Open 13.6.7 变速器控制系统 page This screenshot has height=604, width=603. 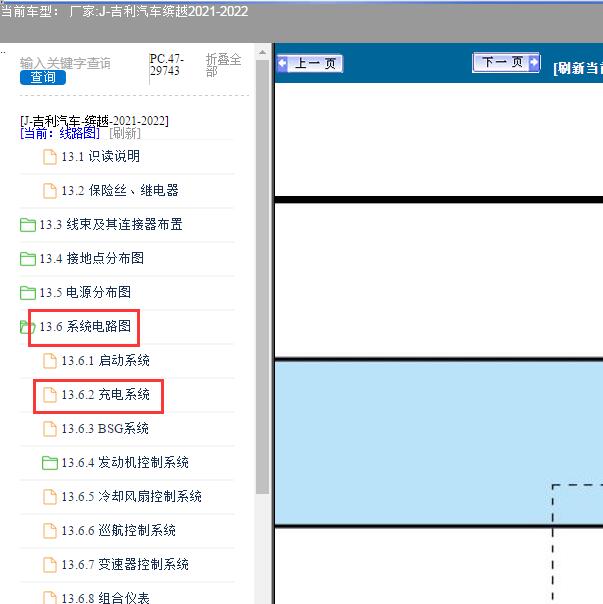coord(125,564)
